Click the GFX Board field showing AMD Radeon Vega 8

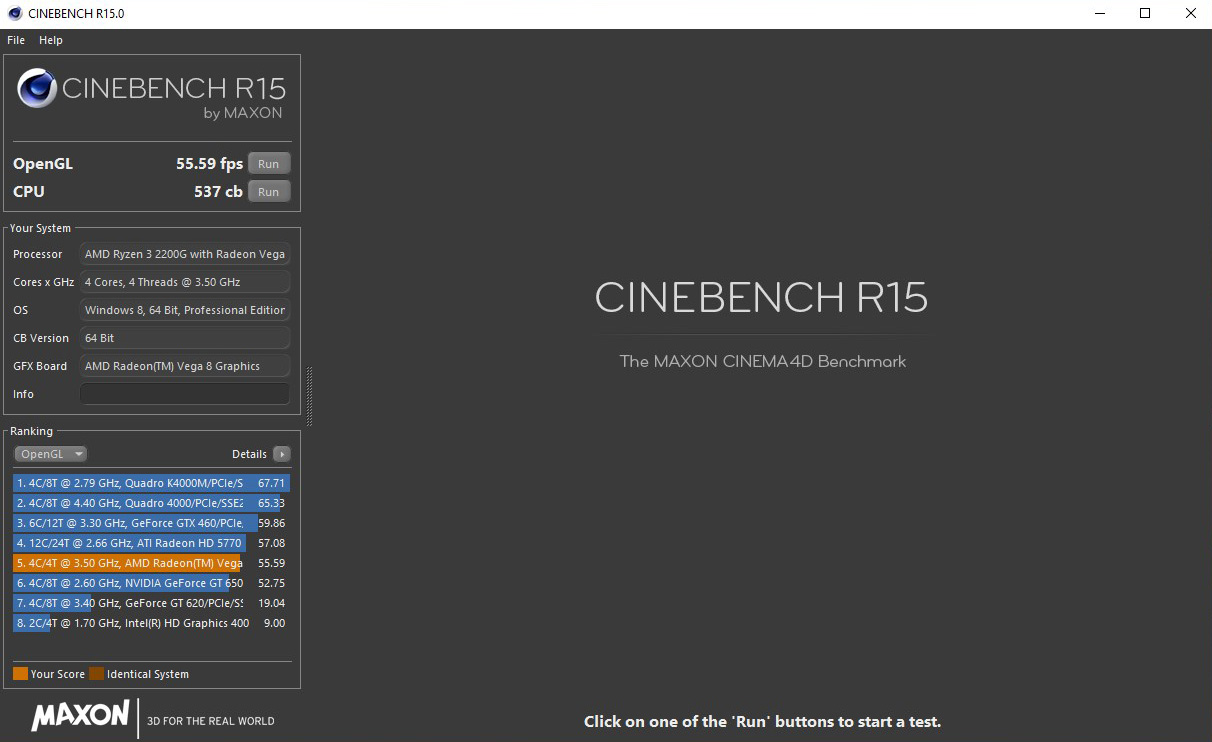pyautogui.click(x=184, y=366)
